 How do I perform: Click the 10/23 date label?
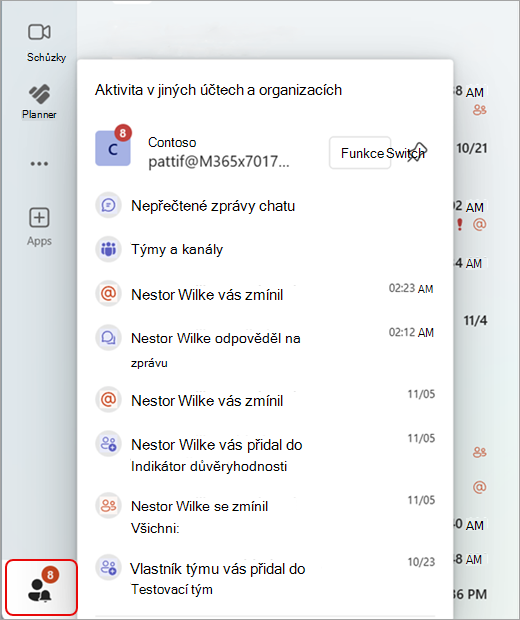(421, 562)
